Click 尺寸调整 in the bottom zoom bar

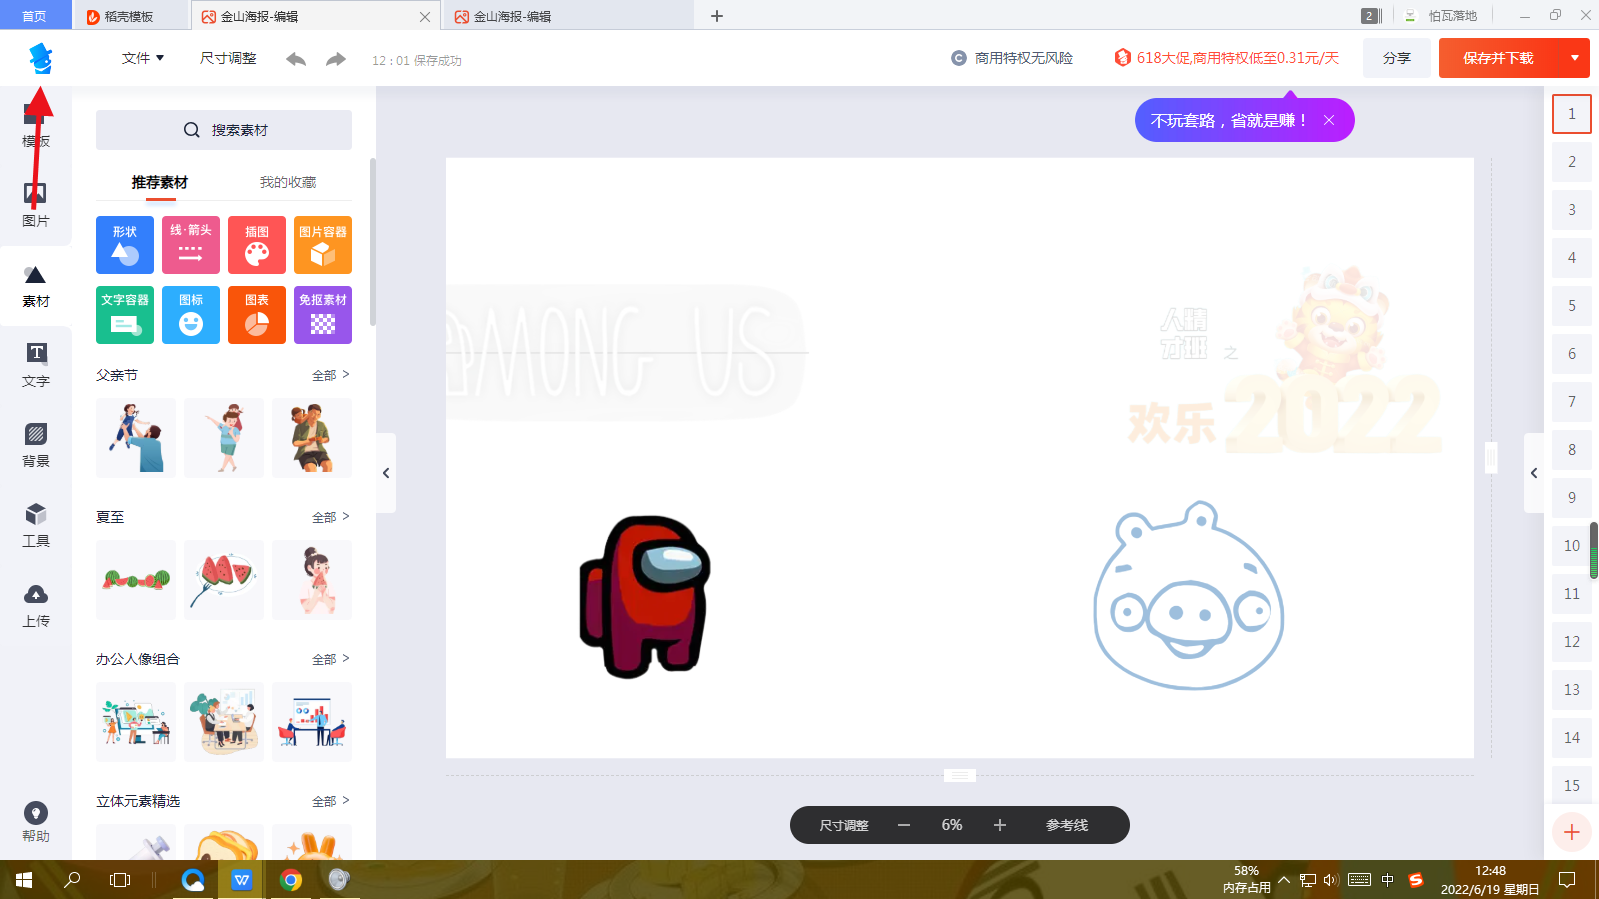click(844, 825)
